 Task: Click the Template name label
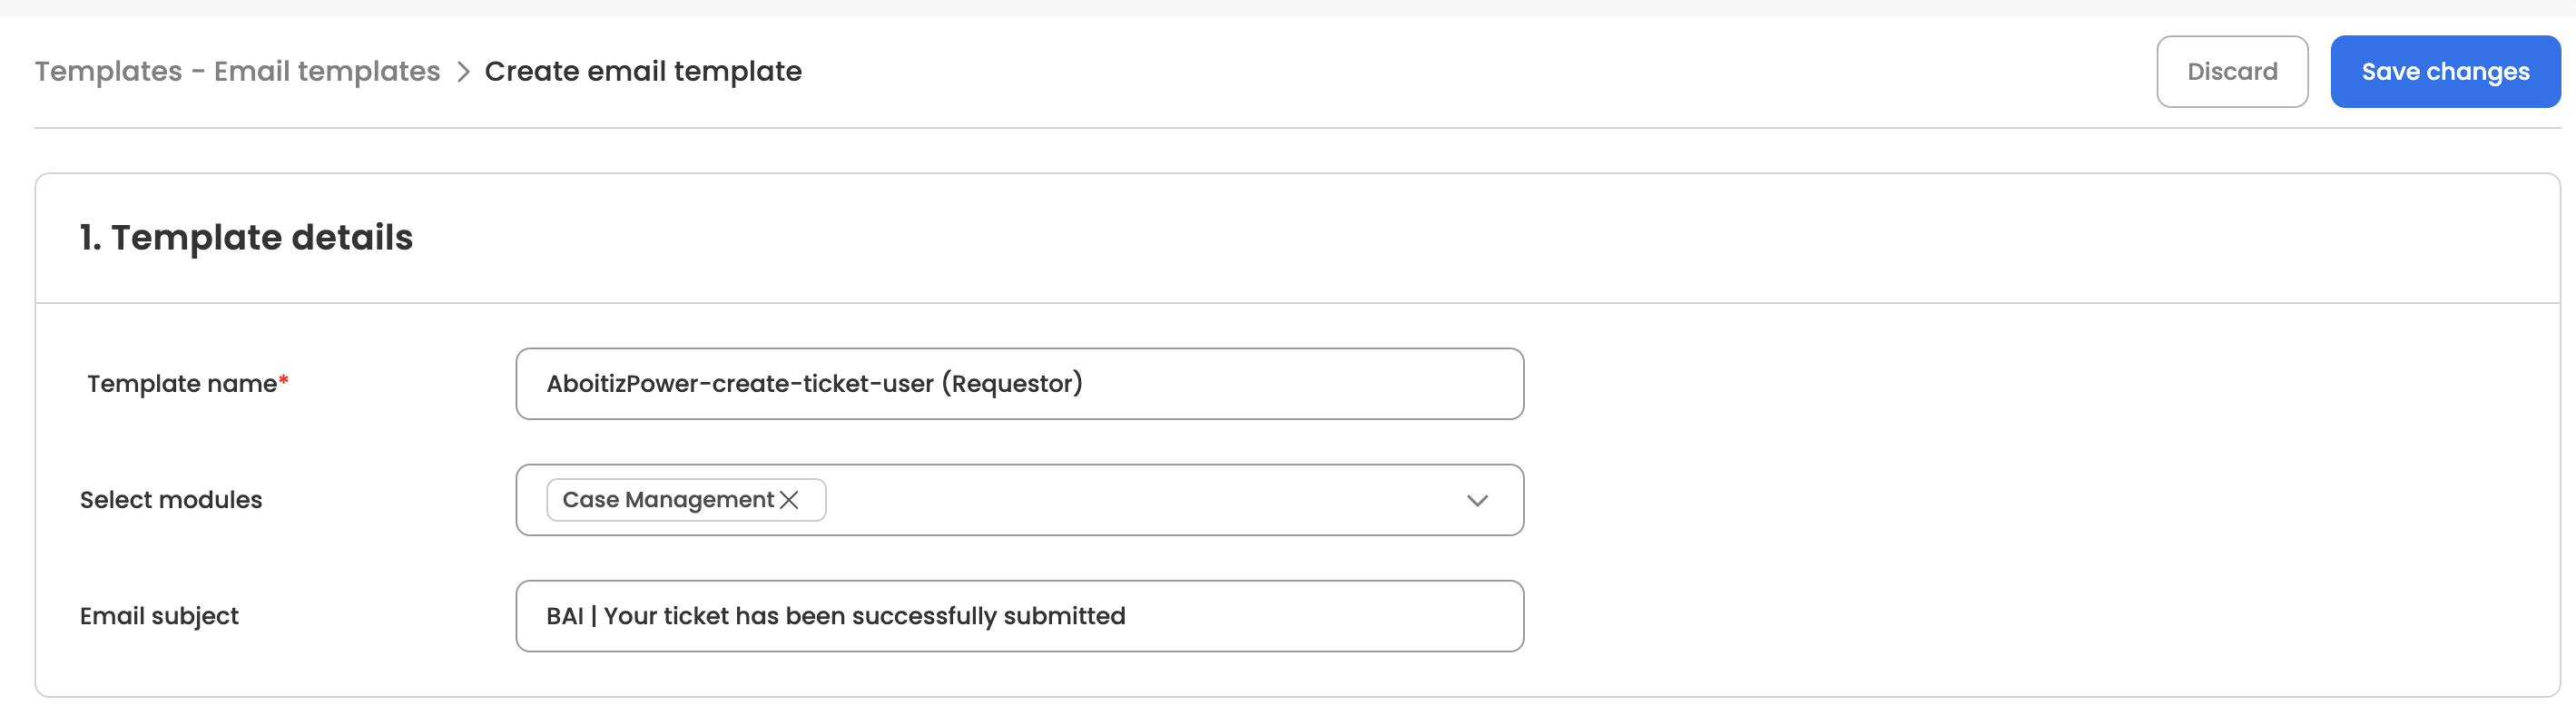coord(181,384)
